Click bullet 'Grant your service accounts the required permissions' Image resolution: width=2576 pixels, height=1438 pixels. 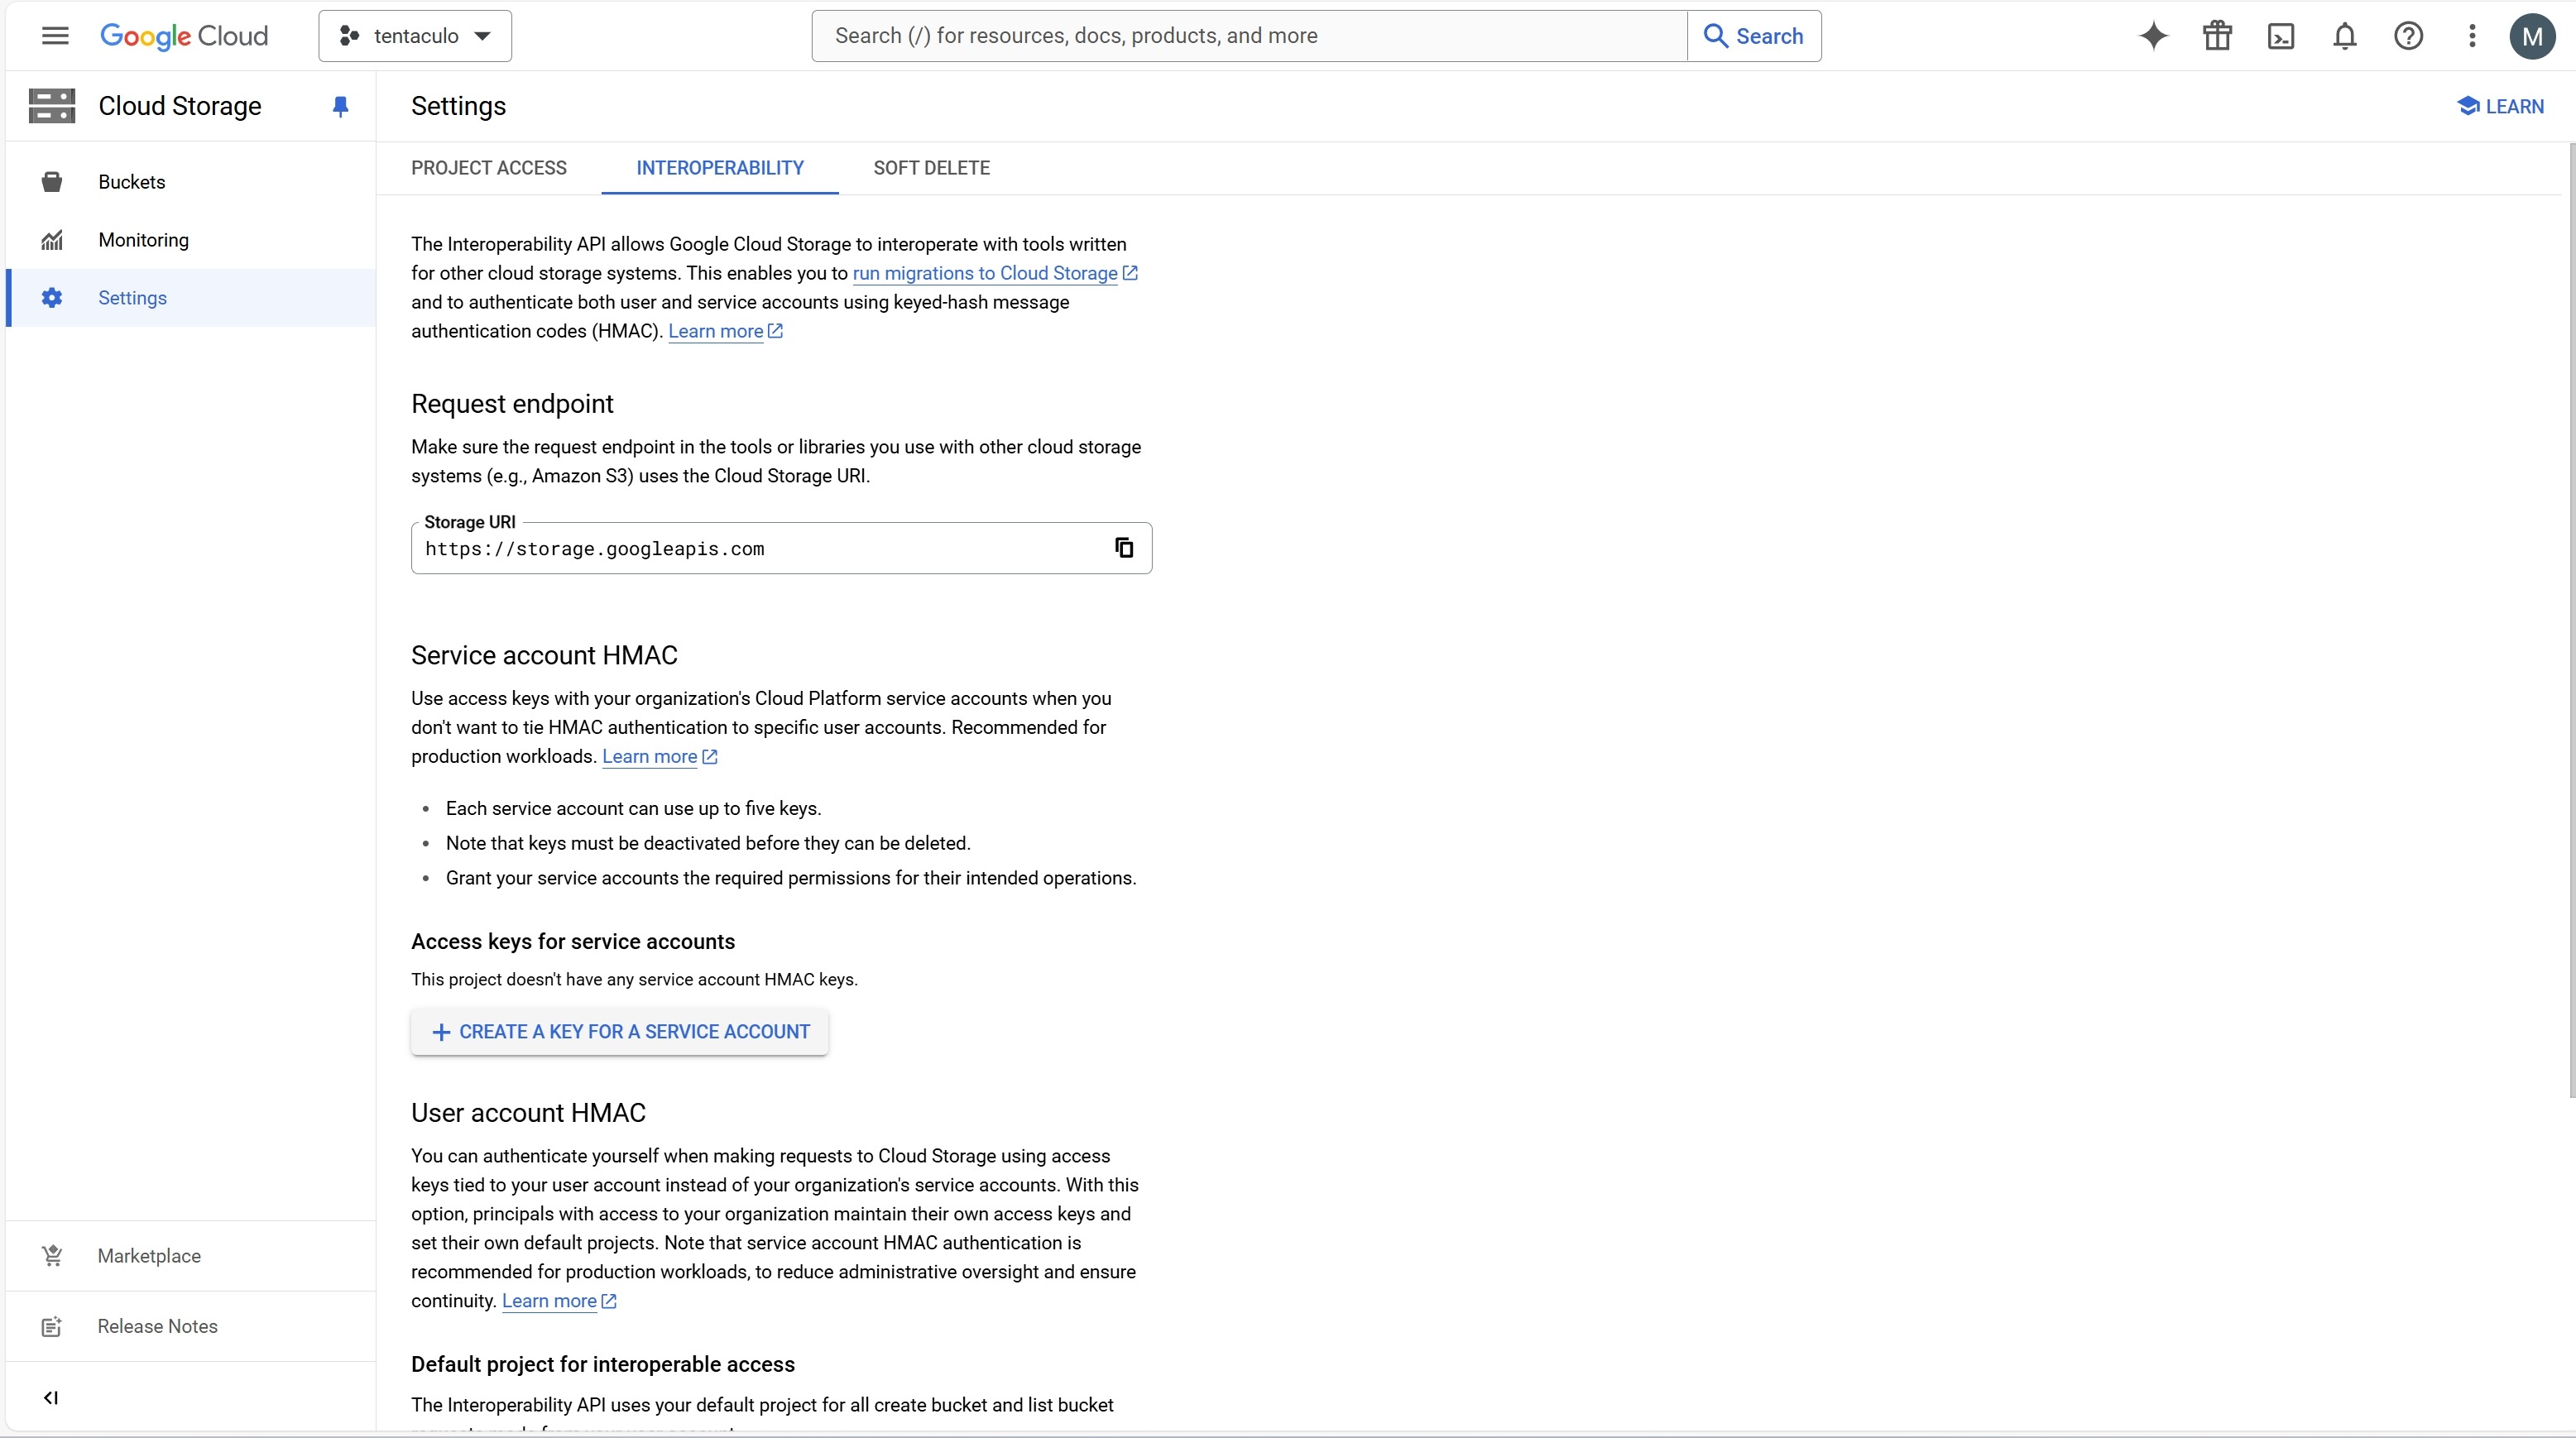coord(791,879)
